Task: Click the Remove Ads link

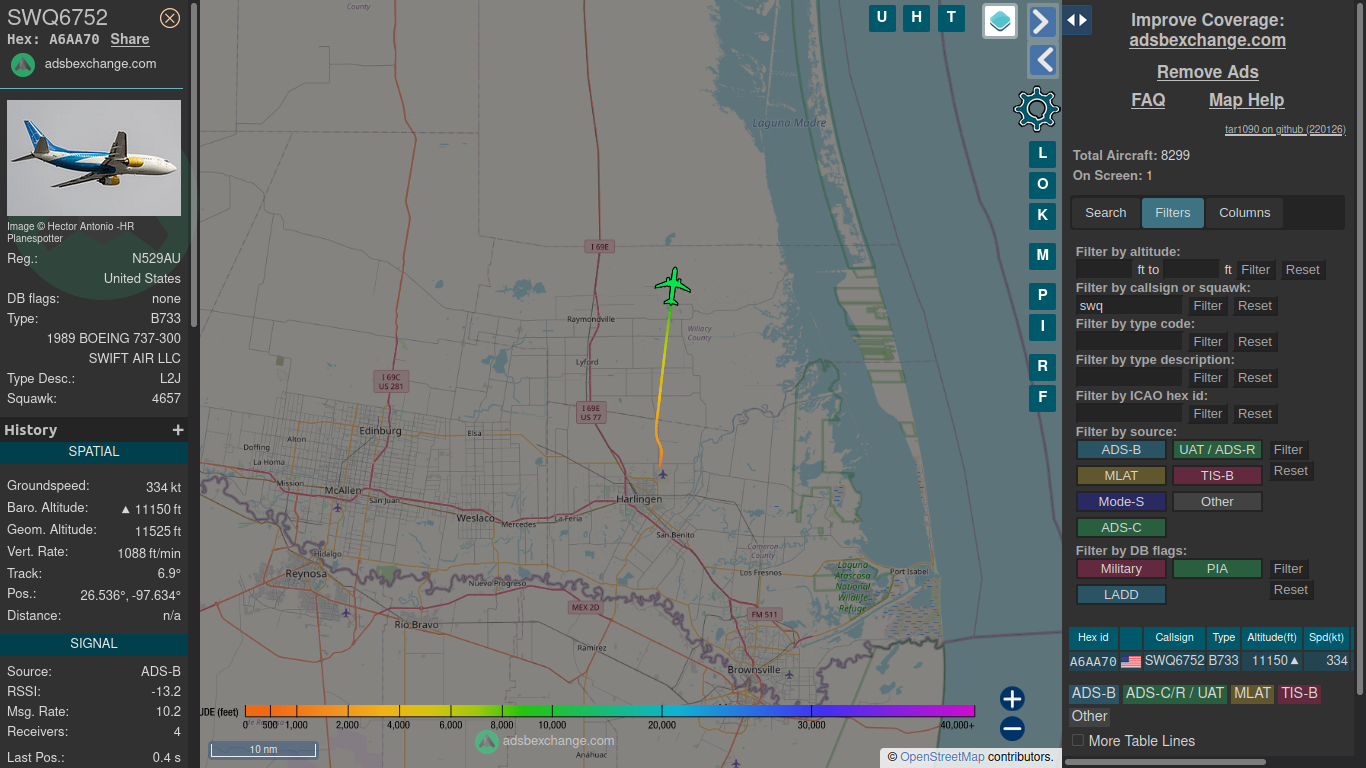Action: (1207, 72)
